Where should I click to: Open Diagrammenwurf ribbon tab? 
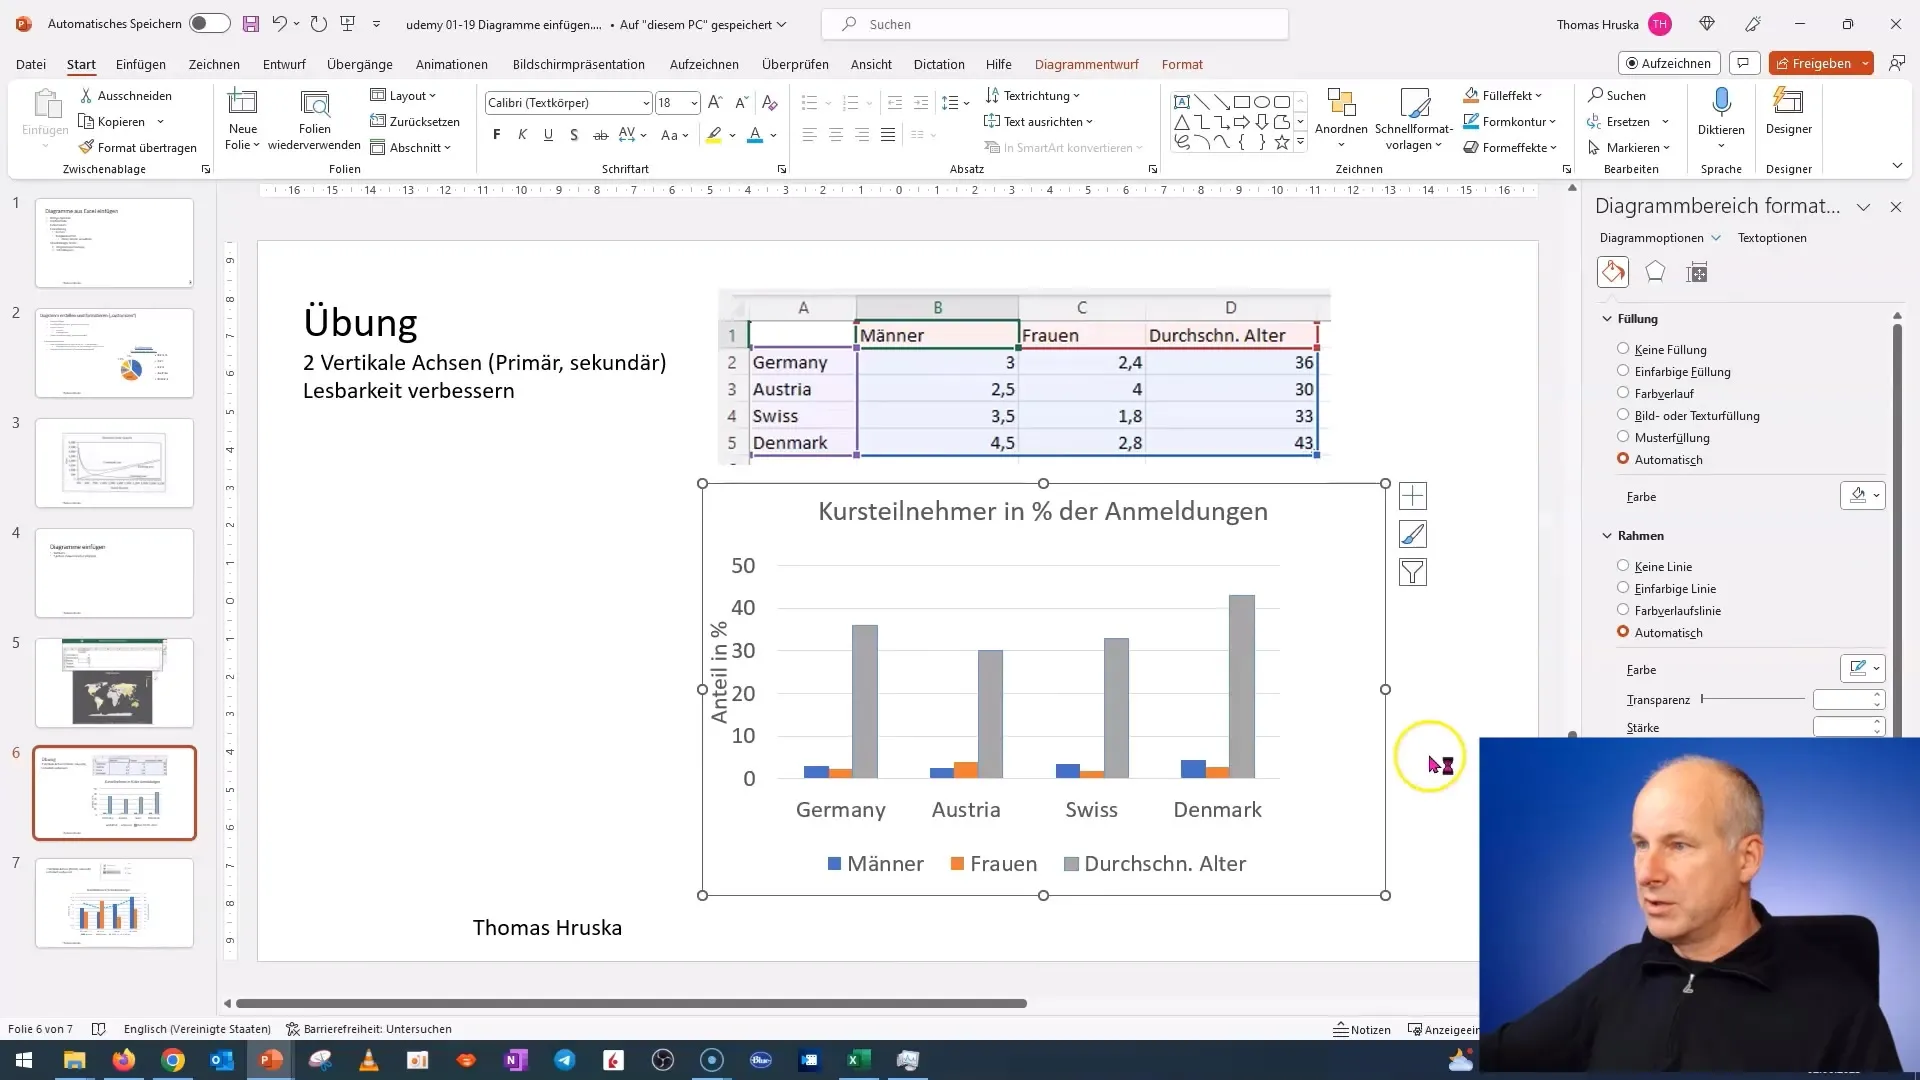[x=1087, y=63]
